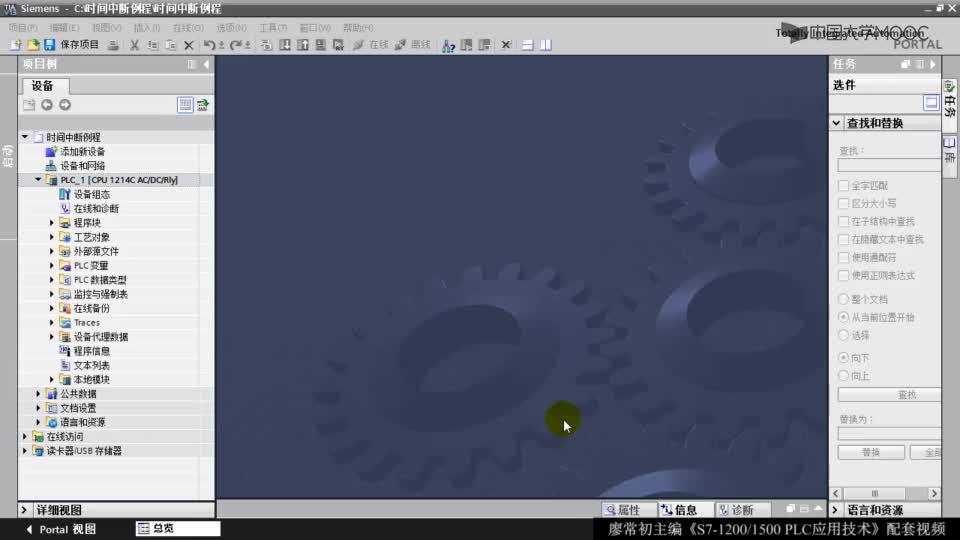Enable the 区分大小写 checkbox

point(844,203)
